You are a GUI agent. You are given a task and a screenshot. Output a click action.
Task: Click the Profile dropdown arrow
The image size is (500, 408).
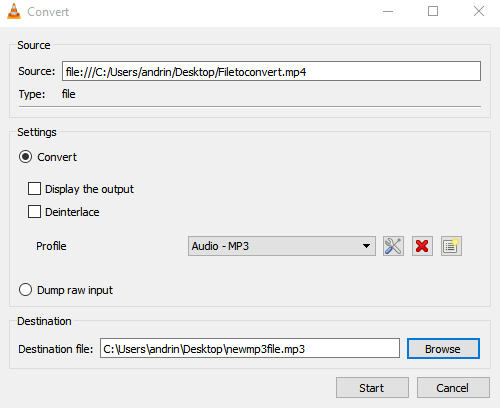[x=366, y=246]
